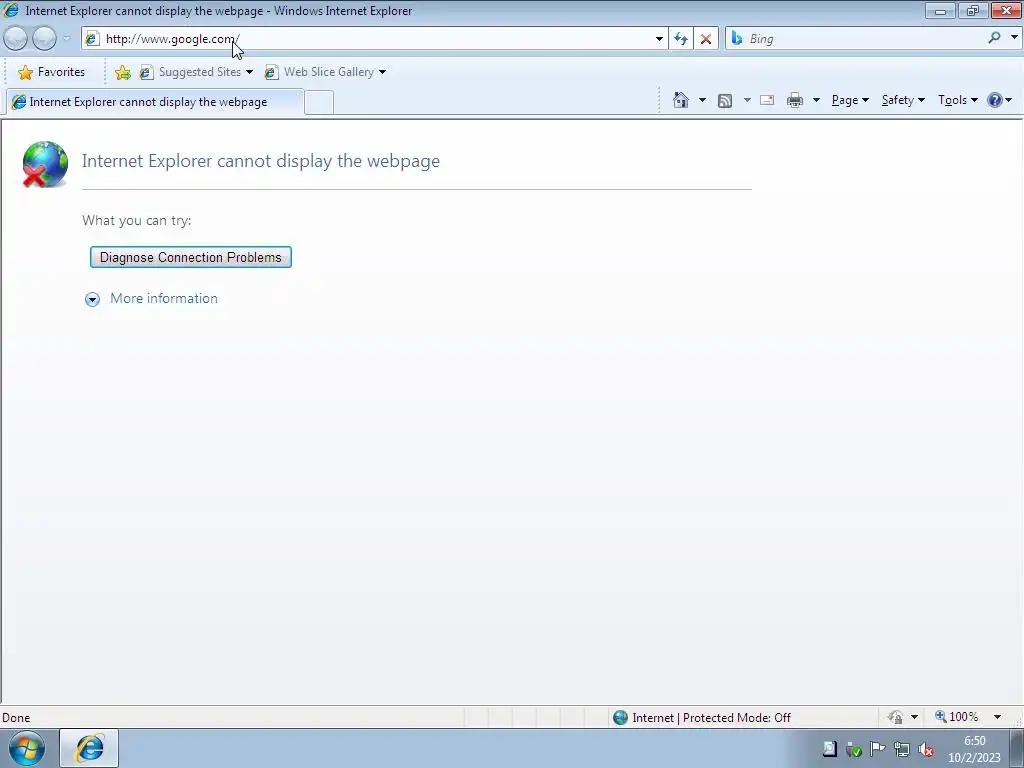1024x768 pixels.
Task: Click the Home page icon
Action: 680,100
